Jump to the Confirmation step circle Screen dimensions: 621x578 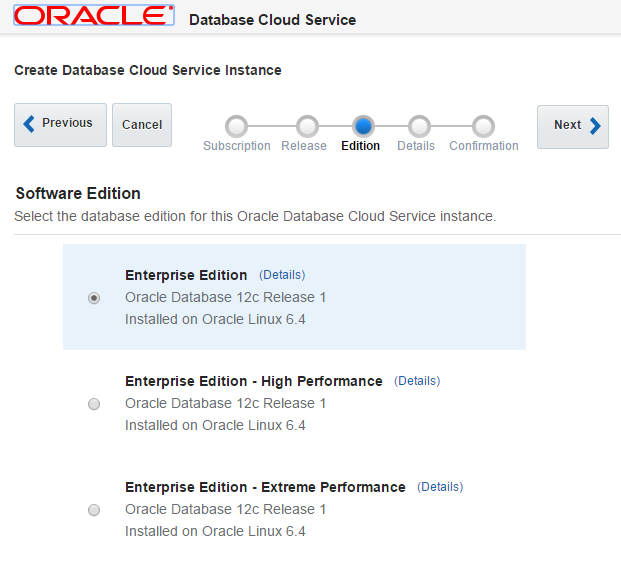483,126
